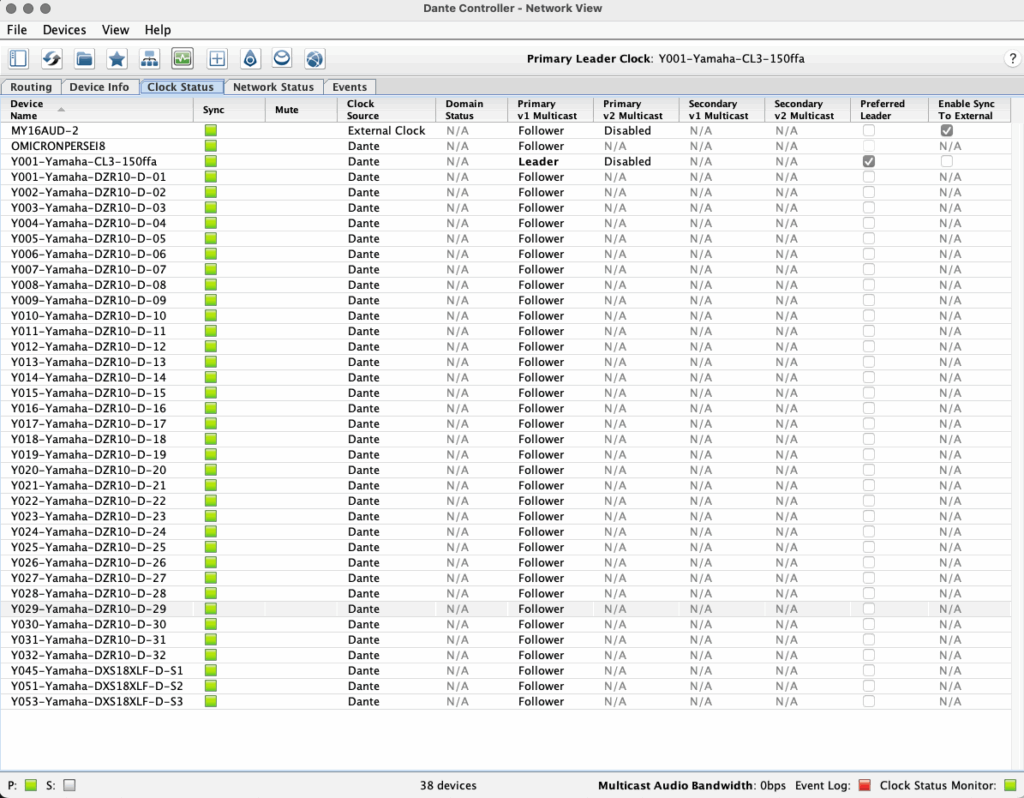The width and height of the screenshot is (1024, 798).
Task: Click the star toolbar icon
Action: tap(117, 59)
